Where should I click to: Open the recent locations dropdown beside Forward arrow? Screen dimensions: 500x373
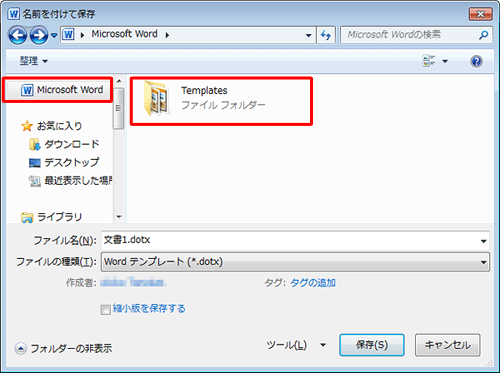pos(54,35)
